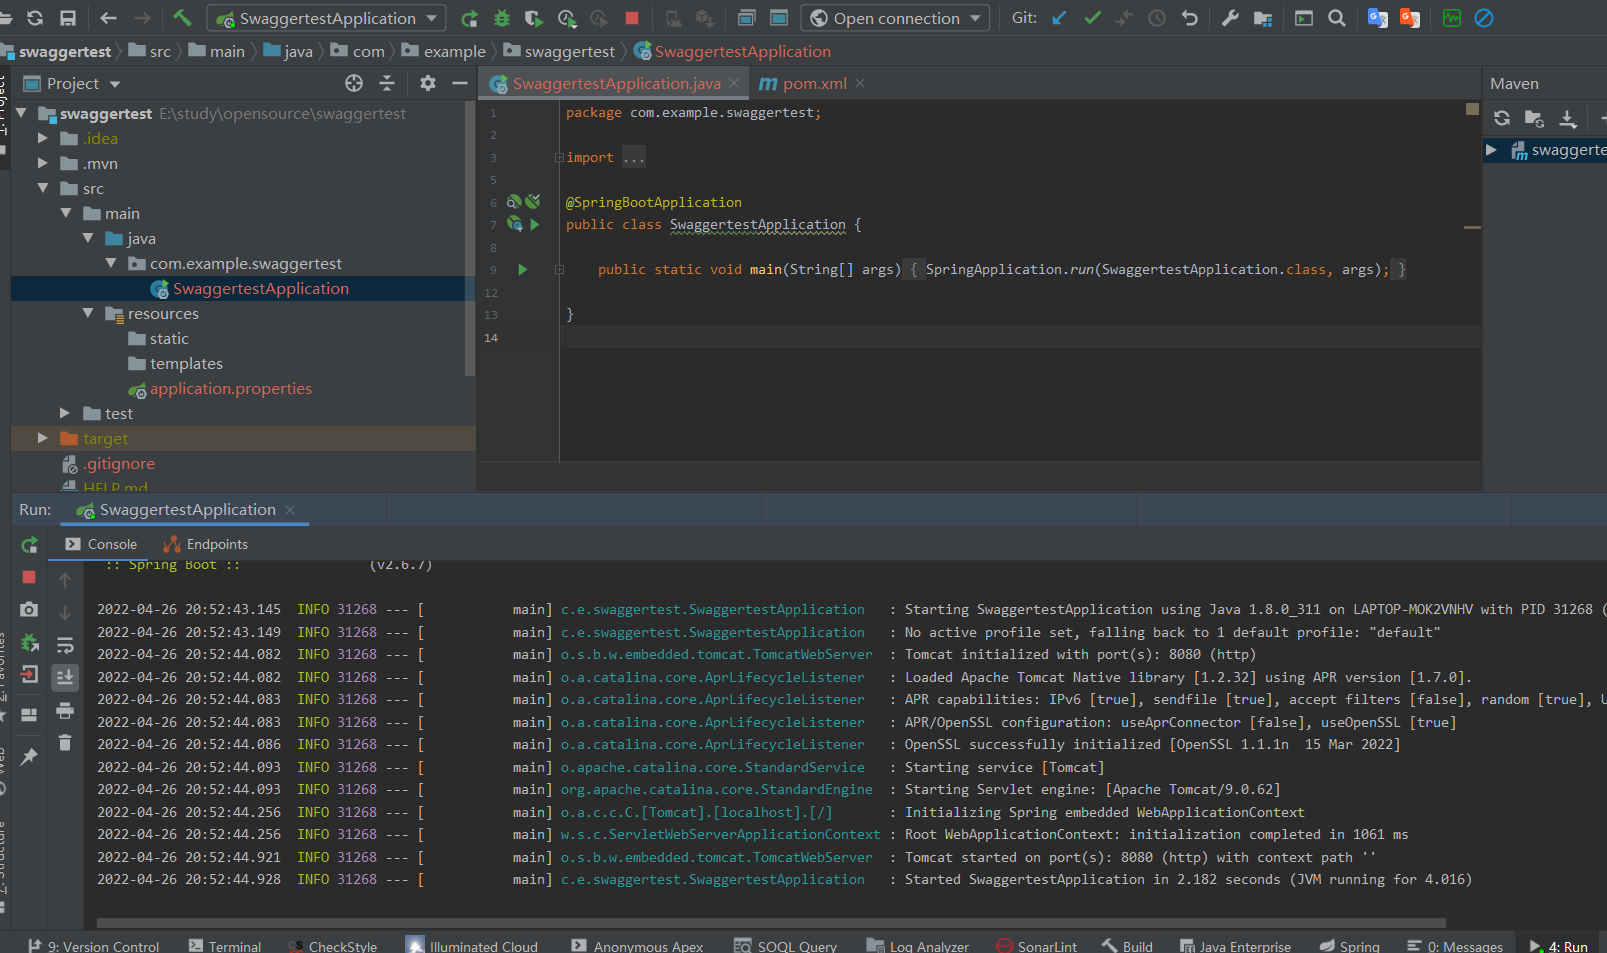This screenshot has height=953, width=1607.
Task: Print console output with printer icon
Action: point(65,710)
